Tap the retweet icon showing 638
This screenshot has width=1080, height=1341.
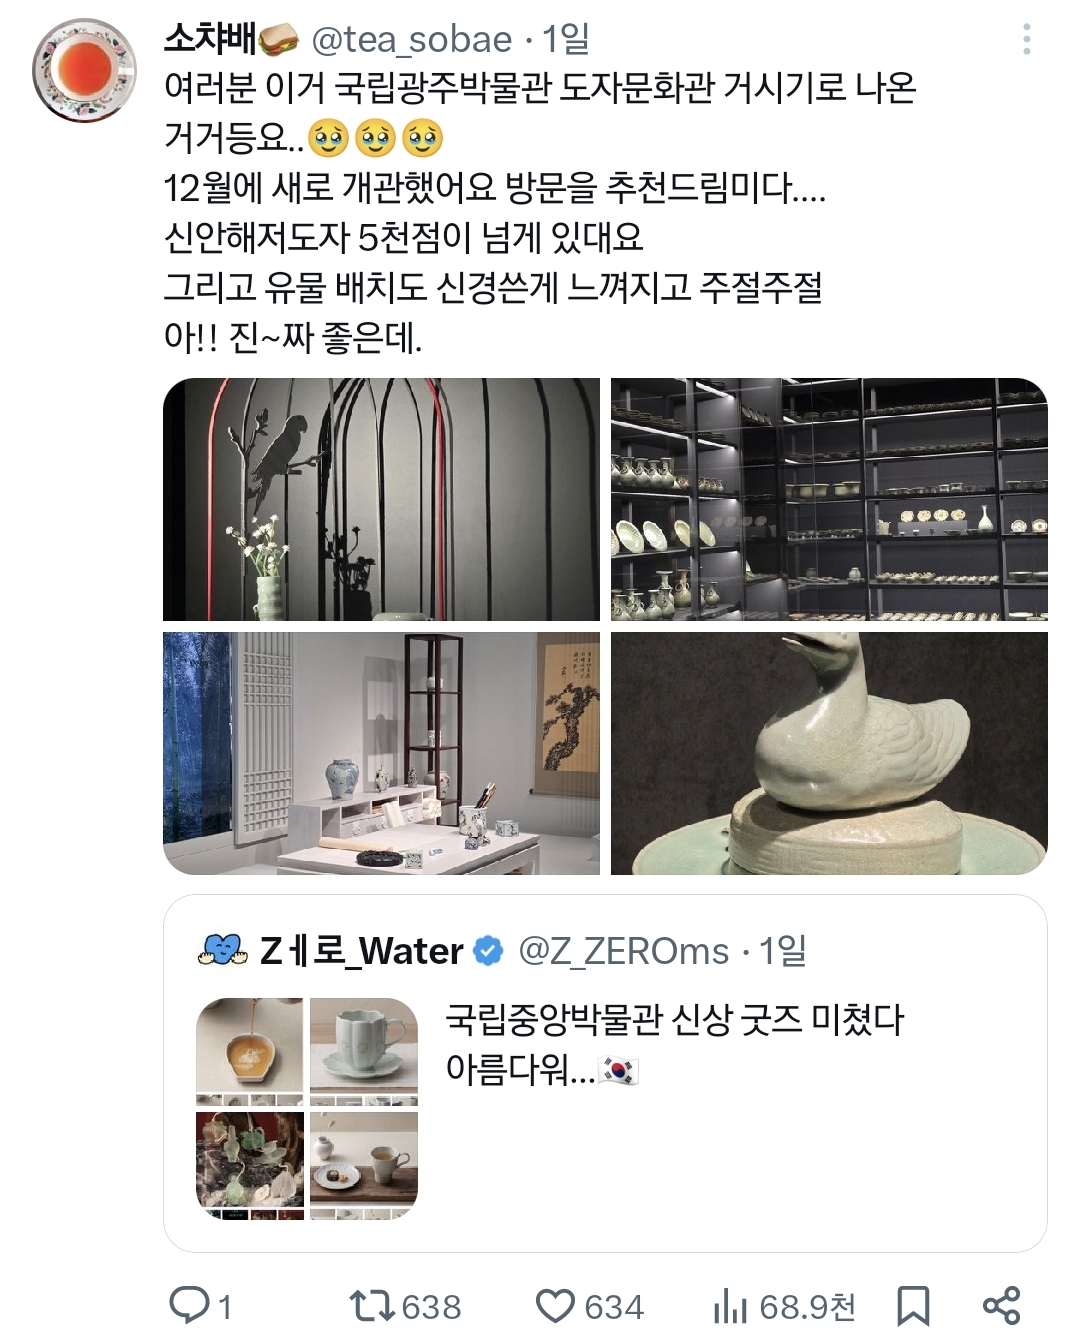[372, 1306]
